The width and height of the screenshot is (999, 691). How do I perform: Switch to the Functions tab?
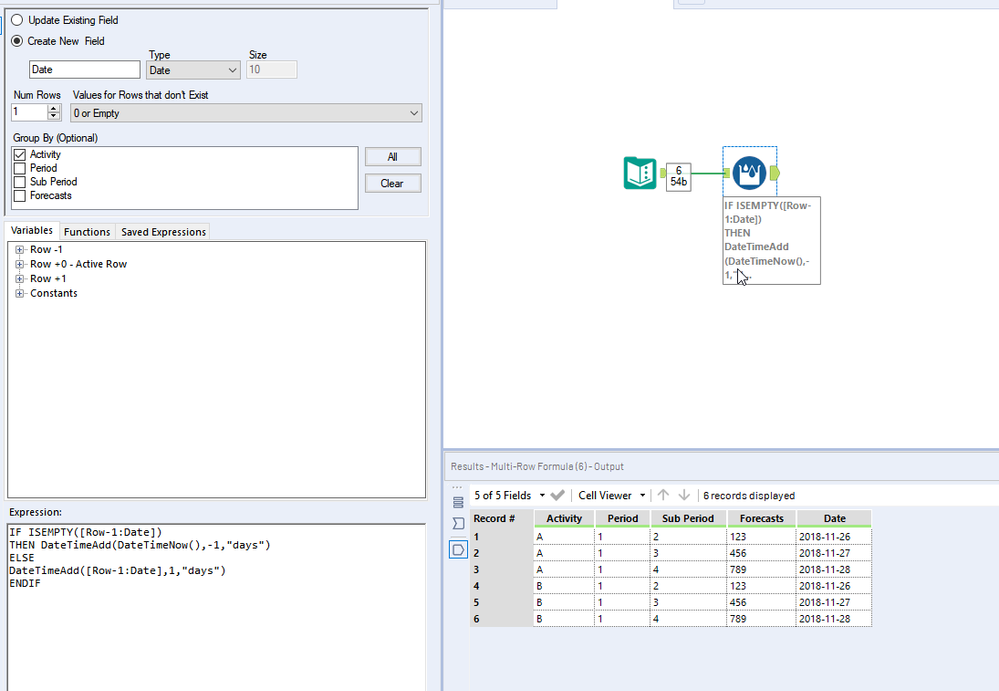[x=87, y=232]
